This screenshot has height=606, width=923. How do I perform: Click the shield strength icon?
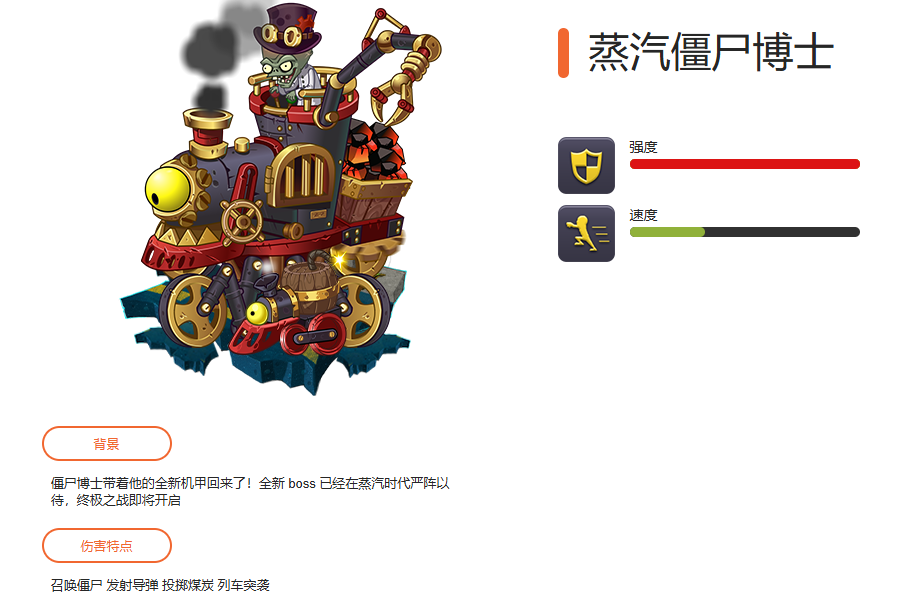586,165
